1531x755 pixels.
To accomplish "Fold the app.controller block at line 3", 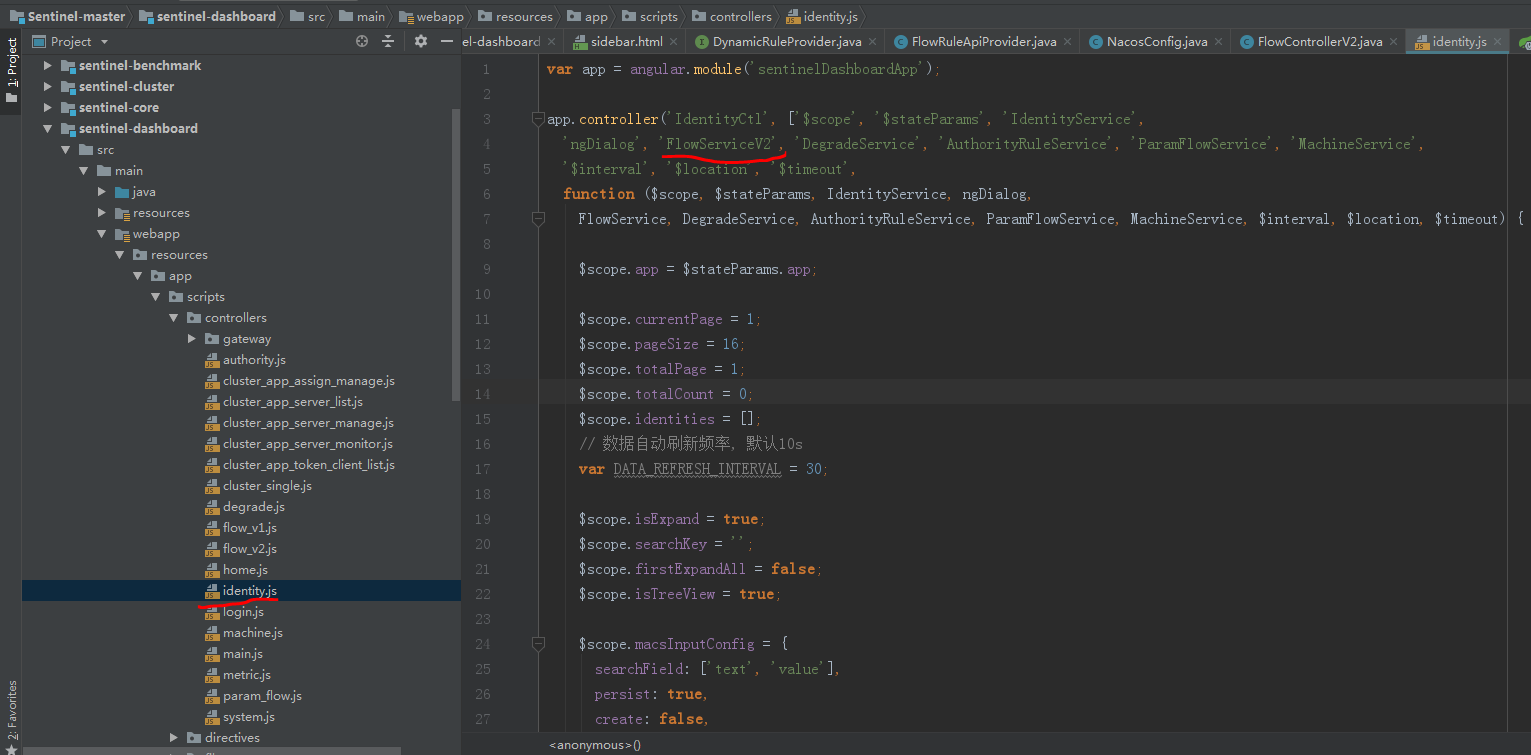I will 538,119.
